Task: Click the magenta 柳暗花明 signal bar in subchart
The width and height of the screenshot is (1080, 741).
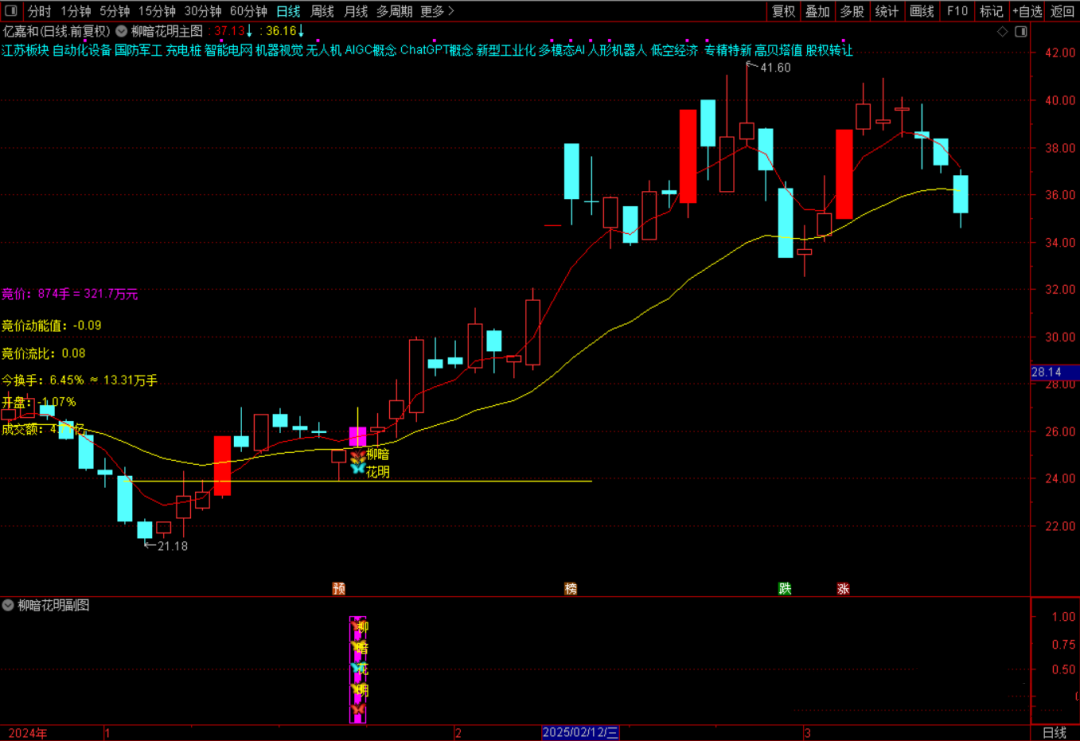Action: pyautogui.click(x=357, y=669)
